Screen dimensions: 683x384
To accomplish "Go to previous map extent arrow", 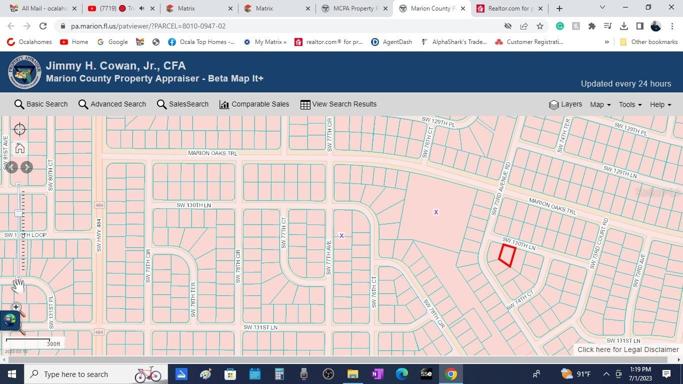I will coord(12,167).
